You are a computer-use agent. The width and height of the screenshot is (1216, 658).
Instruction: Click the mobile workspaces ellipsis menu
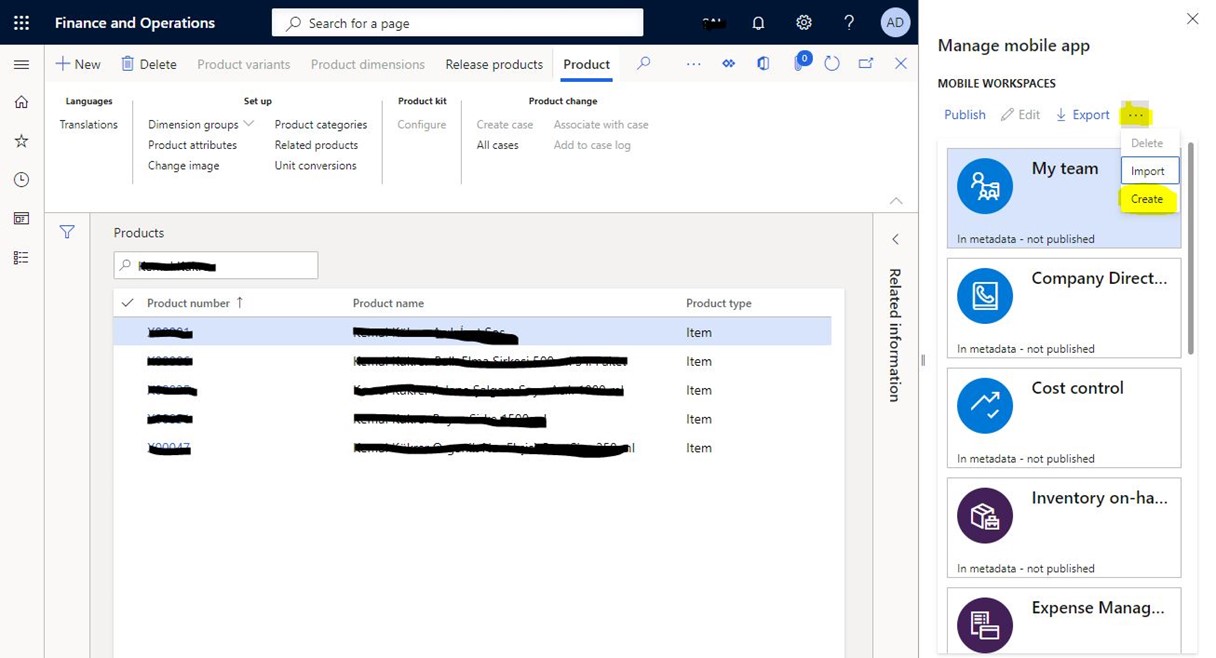[x=1135, y=115]
